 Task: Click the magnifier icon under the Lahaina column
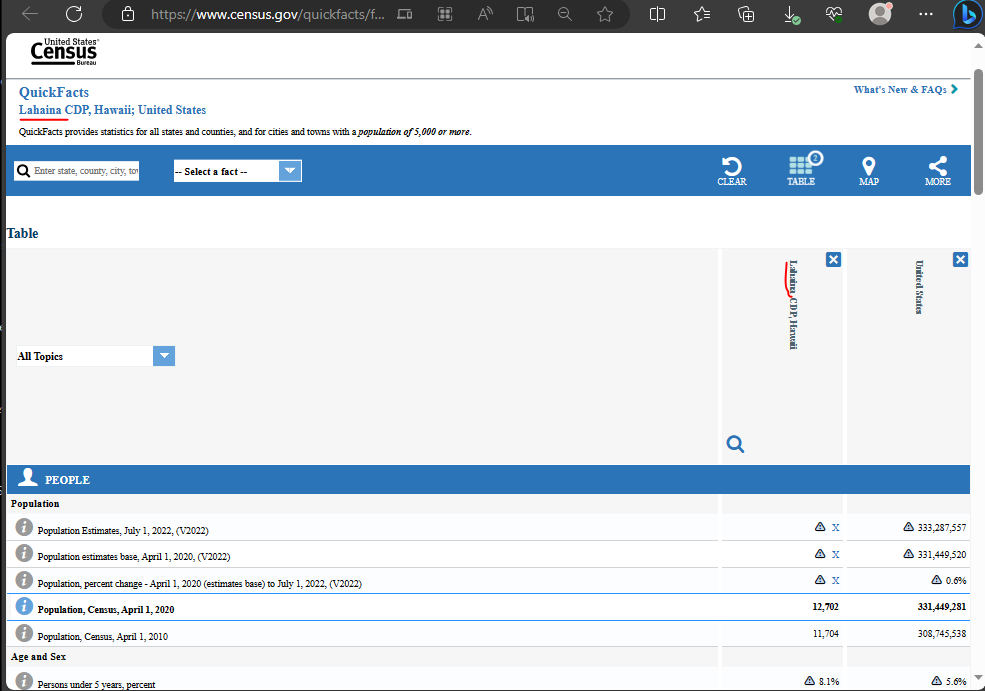tap(736, 444)
